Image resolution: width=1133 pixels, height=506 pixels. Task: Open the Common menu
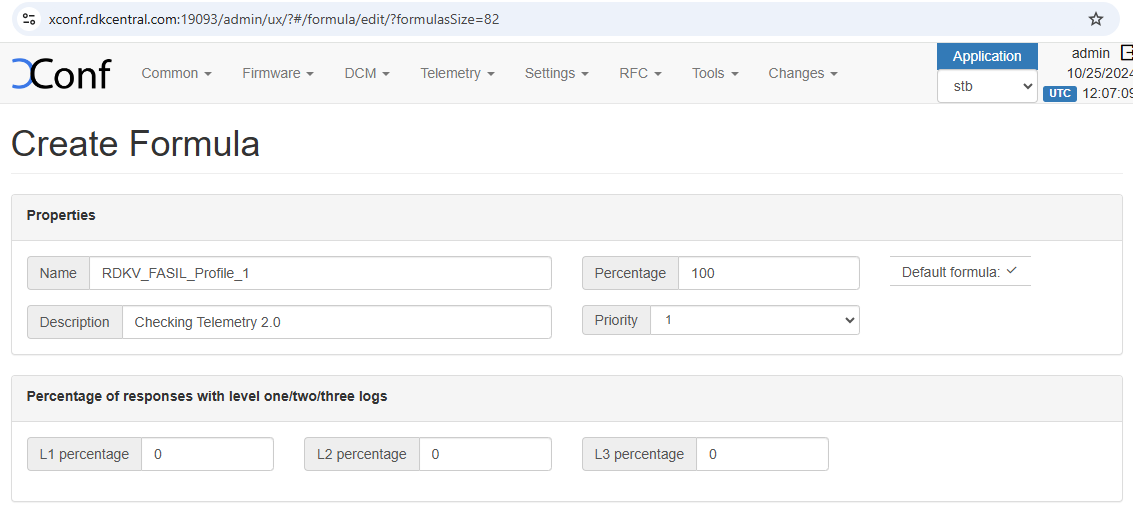click(176, 73)
